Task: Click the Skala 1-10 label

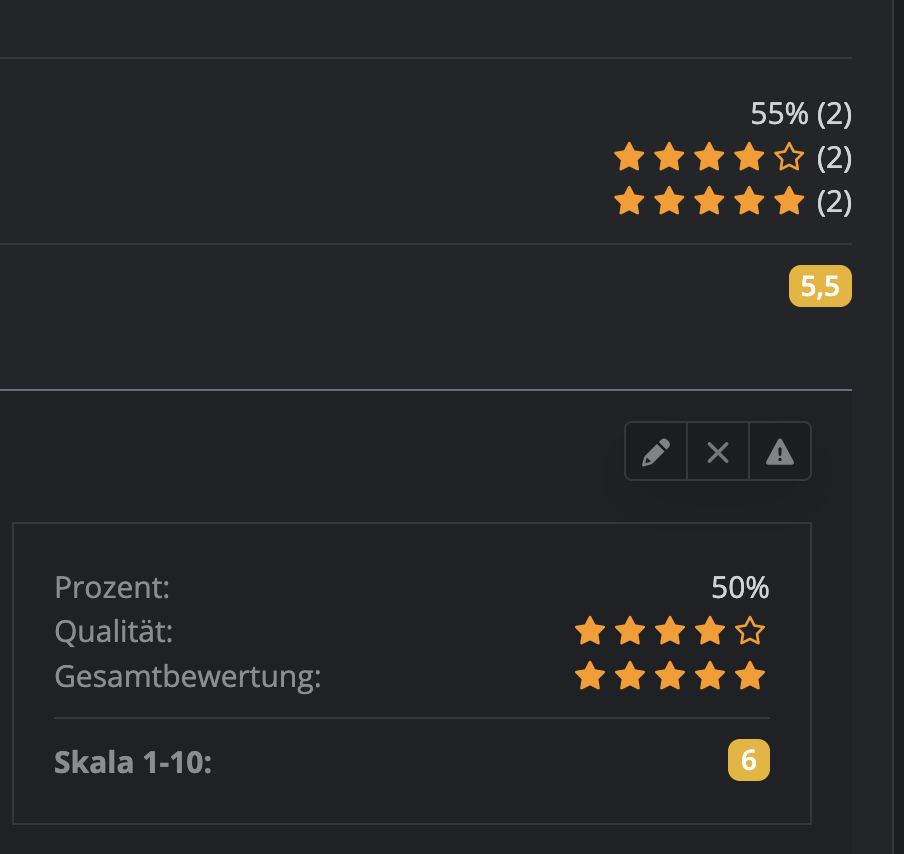Action: coord(133,762)
